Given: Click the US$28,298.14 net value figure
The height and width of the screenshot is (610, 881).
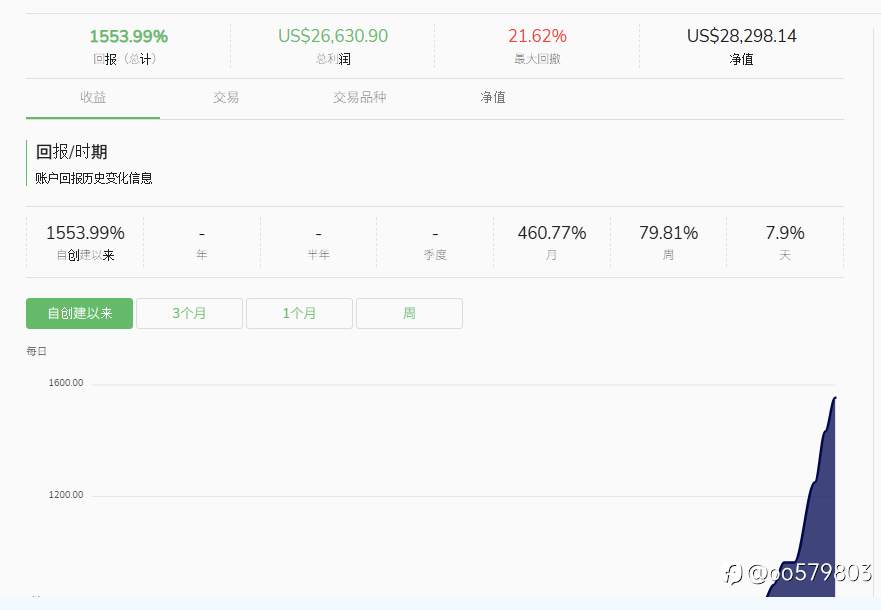Looking at the screenshot, I should click(x=742, y=36).
